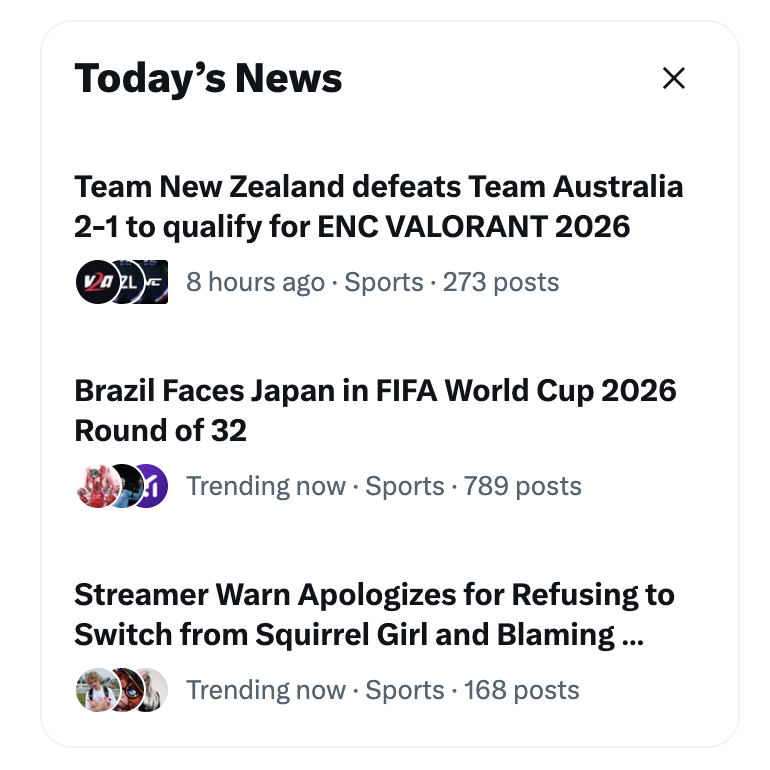
Task: Open the Brazil Faces Japan World Cup headline
Action: (x=375, y=411)
